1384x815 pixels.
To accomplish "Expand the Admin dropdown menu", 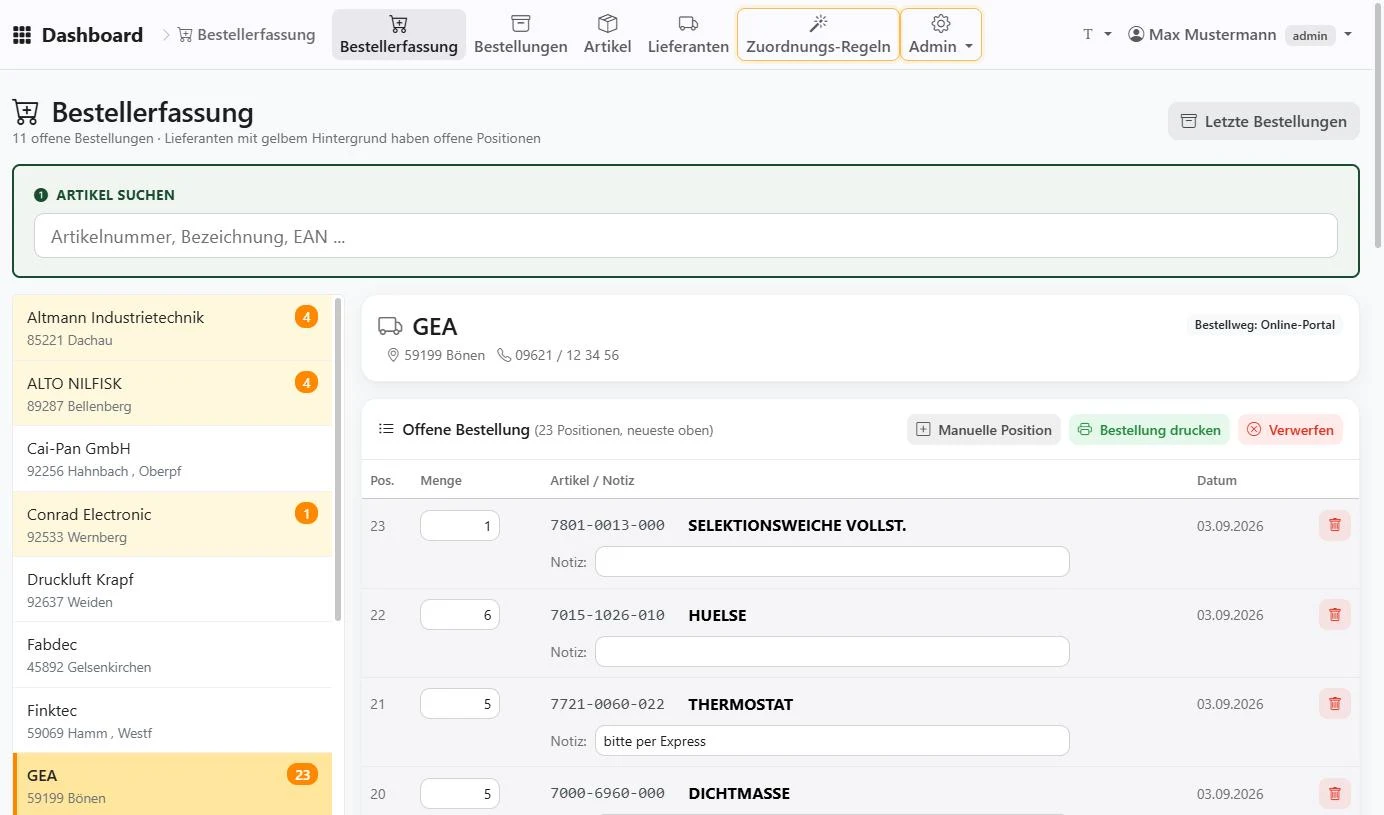I will 941,35.
